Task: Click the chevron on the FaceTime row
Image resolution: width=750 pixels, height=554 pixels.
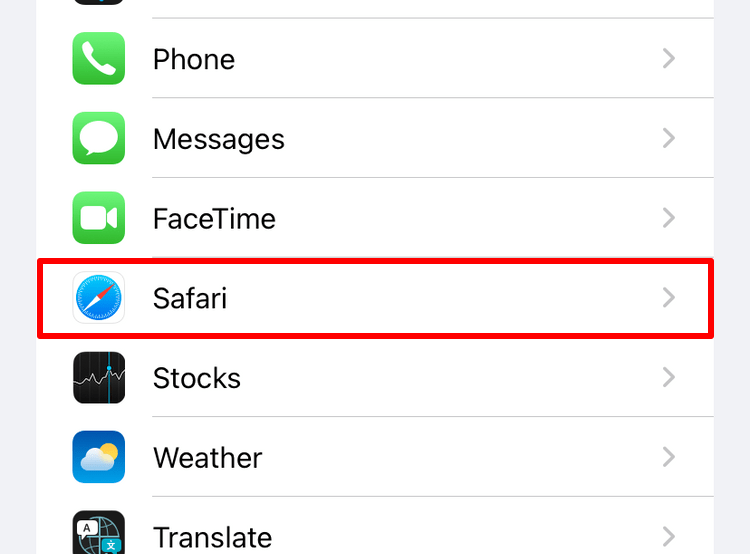Action: pos(669,218)
